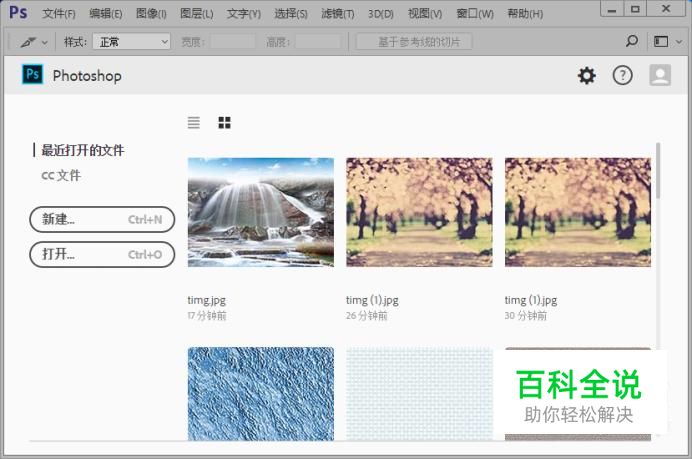Image resolution: width=692 pixels, height=459 pixels.
Task: Open the pale dotted pattern thumbnail
Action: [419, 394]
